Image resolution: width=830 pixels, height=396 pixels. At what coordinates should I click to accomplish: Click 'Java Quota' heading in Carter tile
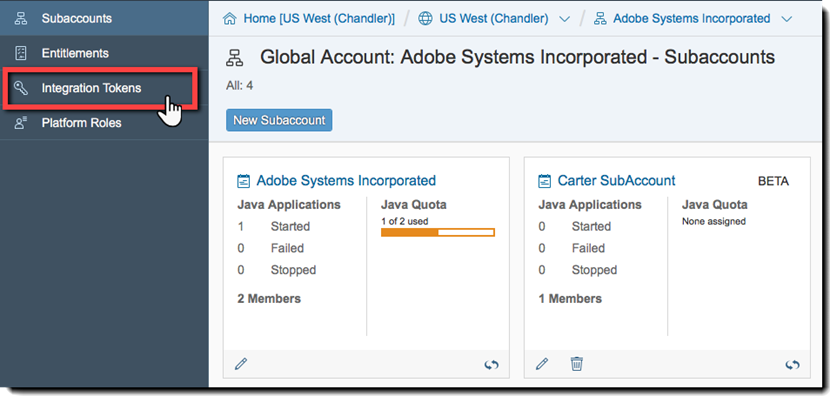(715, 205)
